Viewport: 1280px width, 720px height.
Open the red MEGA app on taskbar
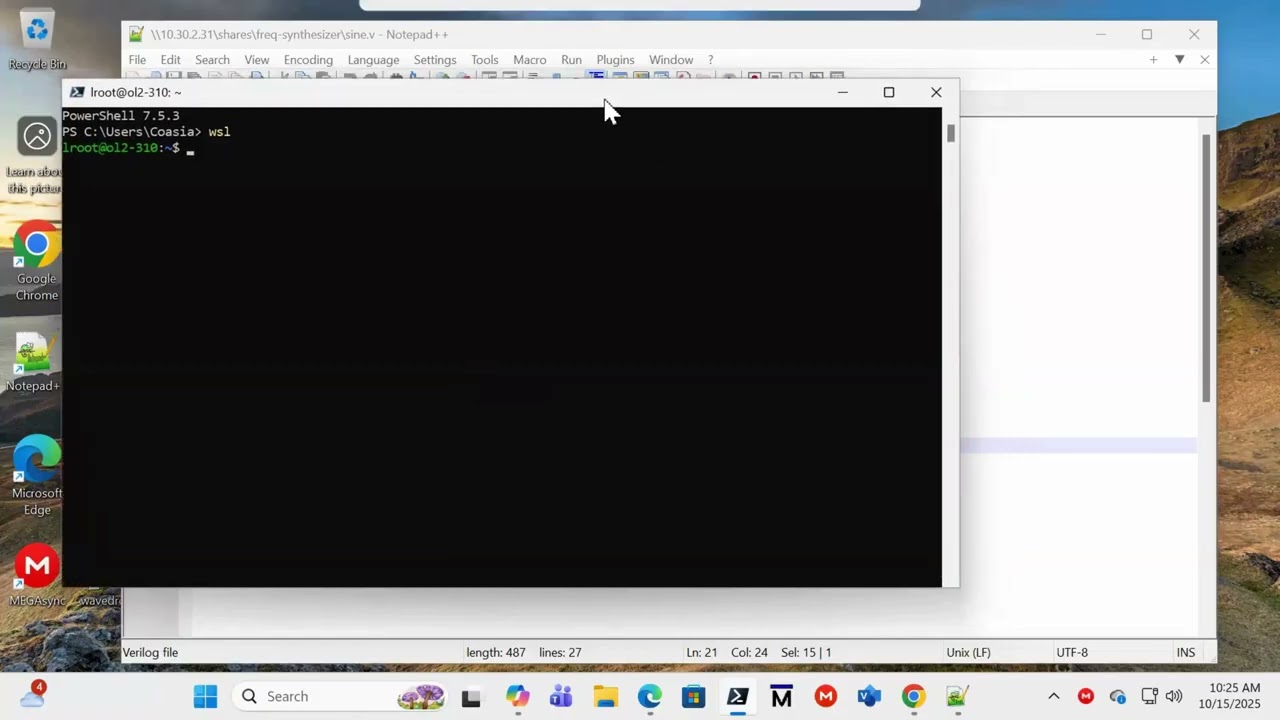825,696
